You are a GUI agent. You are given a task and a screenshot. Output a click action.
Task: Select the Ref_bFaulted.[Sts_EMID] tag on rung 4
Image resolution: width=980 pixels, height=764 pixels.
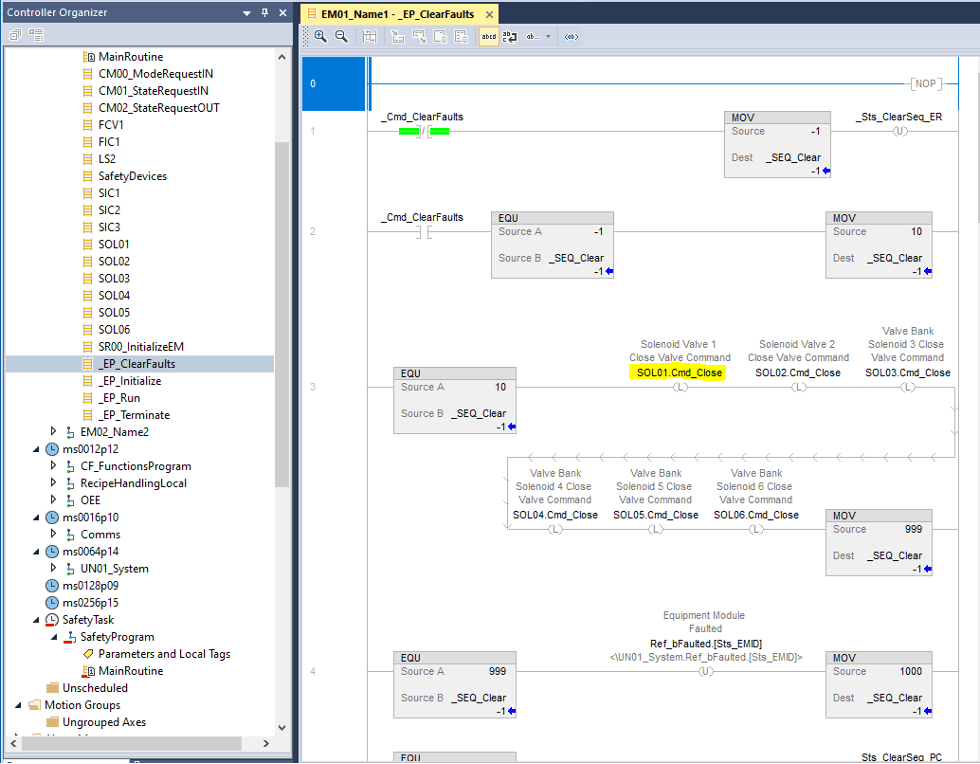(706, 643)
